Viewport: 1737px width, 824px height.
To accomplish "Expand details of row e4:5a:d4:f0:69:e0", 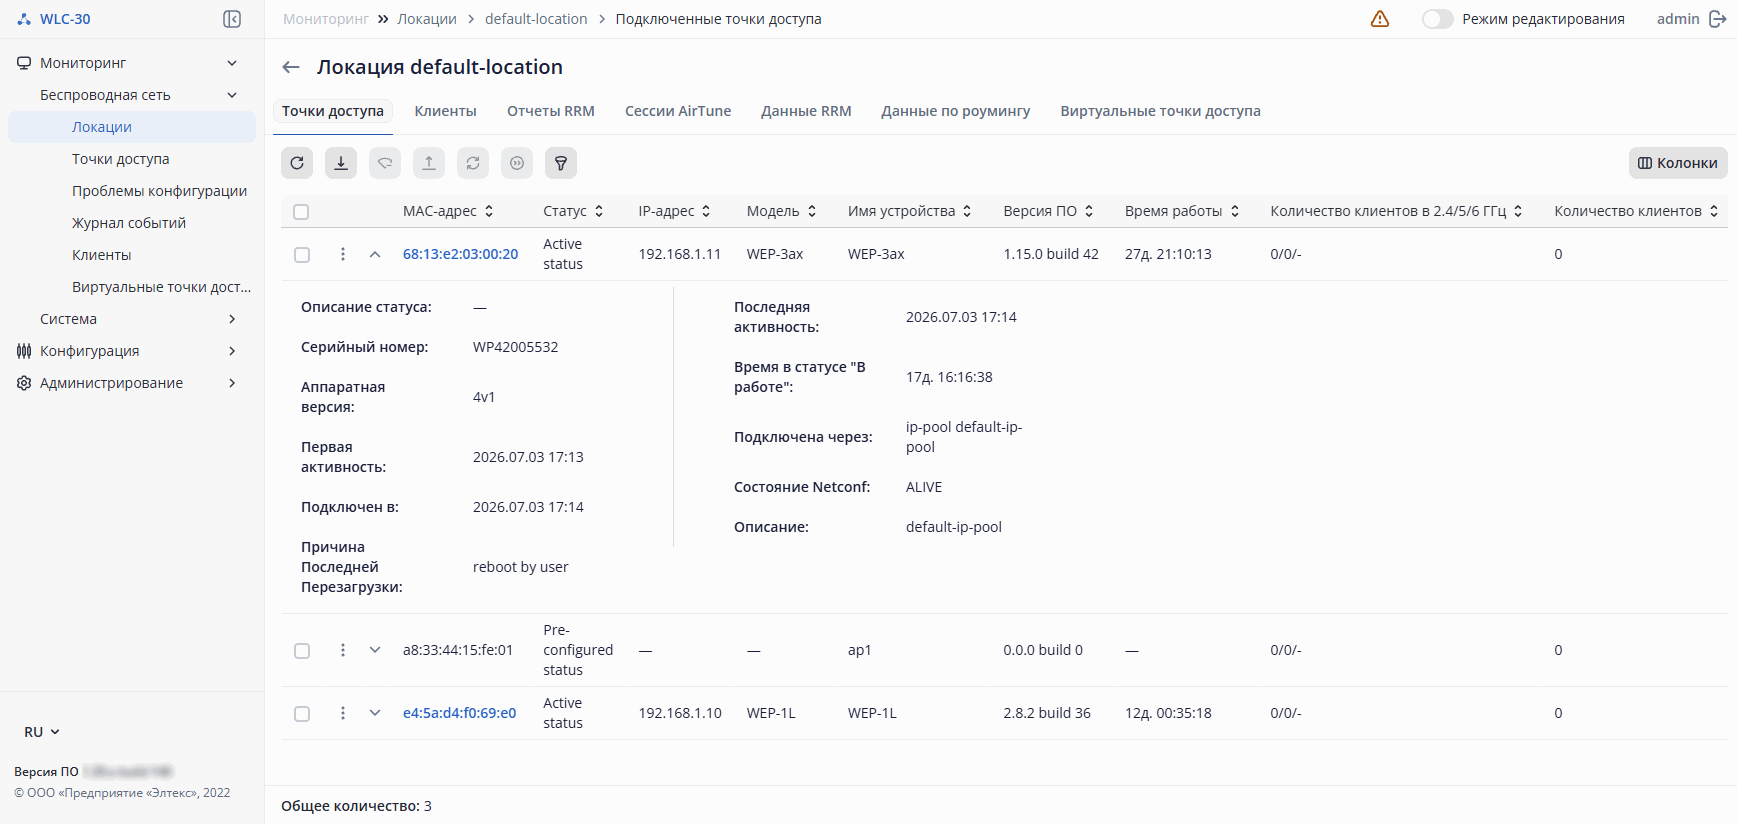I will pos(375,713).
